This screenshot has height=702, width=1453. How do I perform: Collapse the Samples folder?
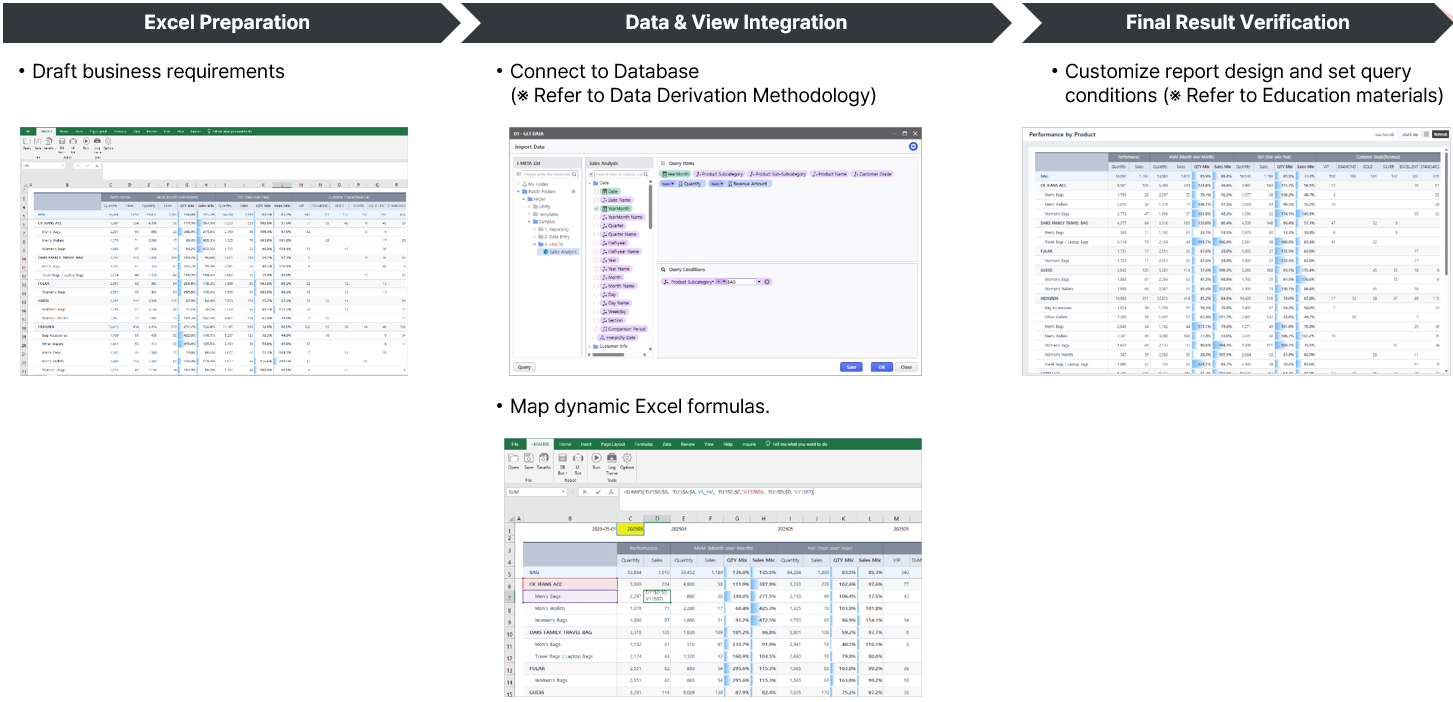click(x=529, y=222)
